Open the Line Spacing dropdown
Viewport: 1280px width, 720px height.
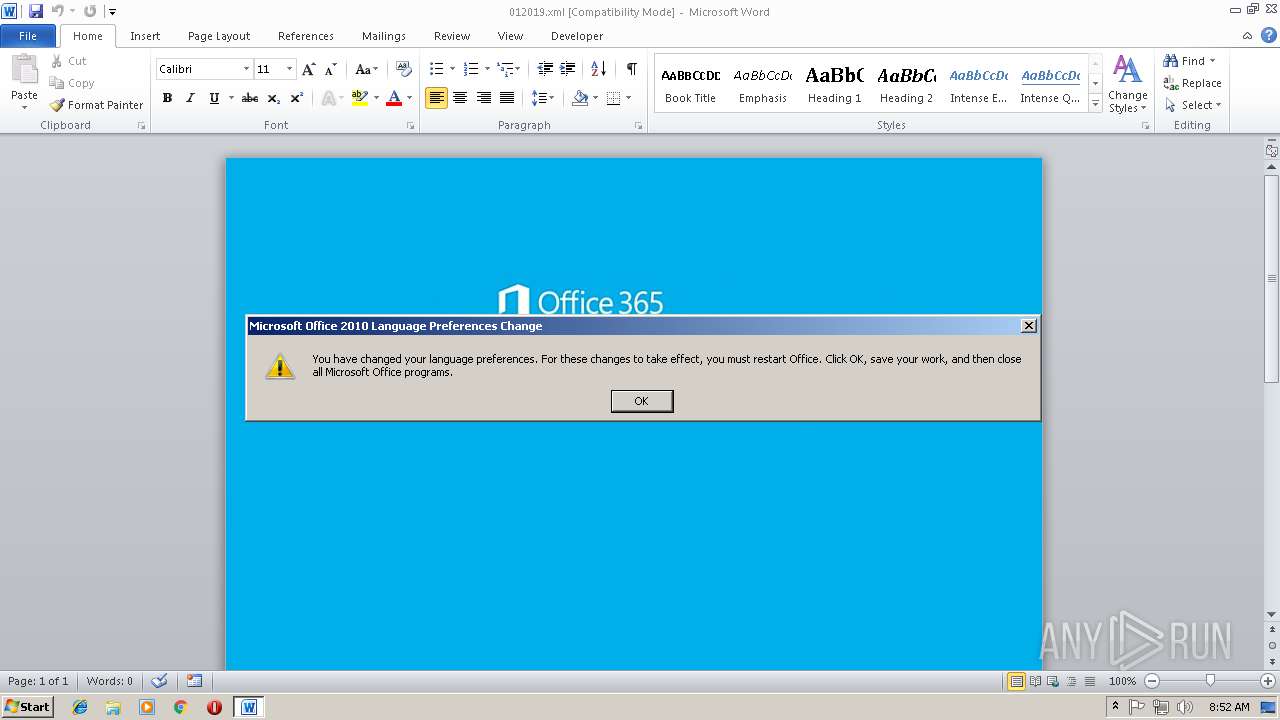pos(542,98)
